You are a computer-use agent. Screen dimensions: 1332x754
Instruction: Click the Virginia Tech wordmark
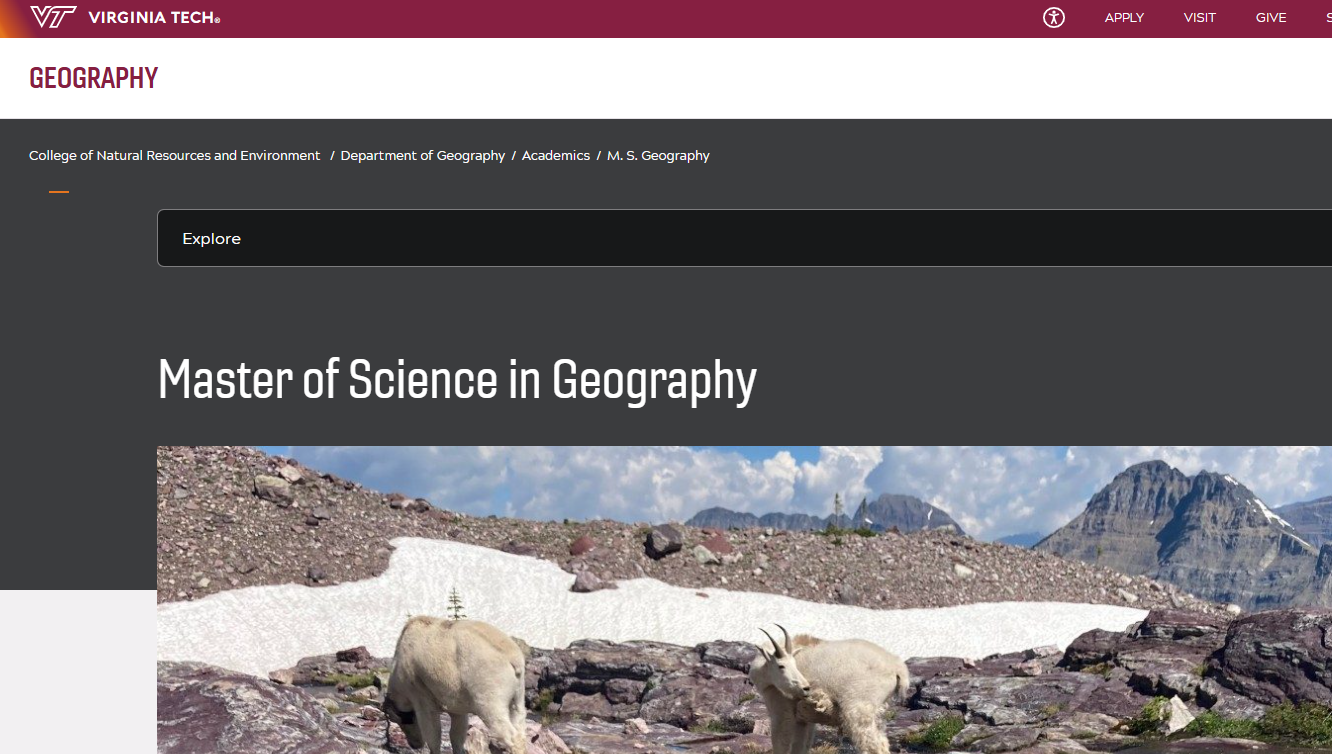154,18
